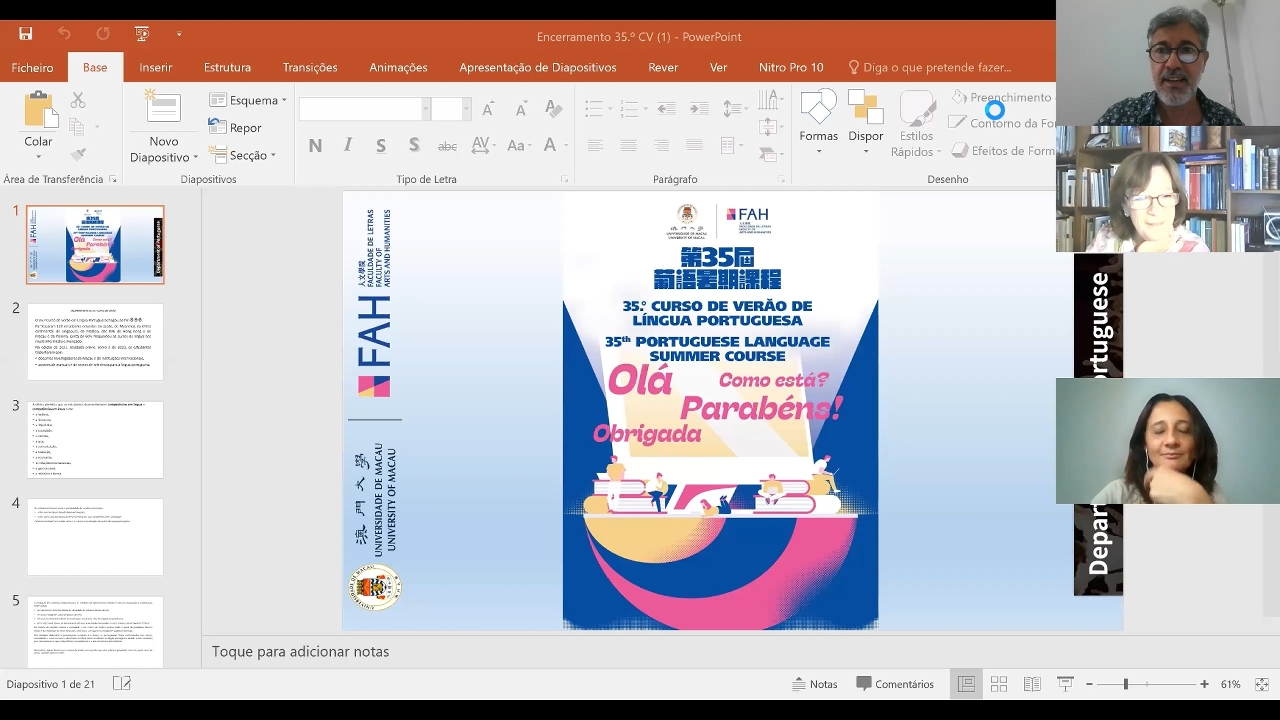Screen dimensions: 1280x720
Task: Open the Inserir ribbon tab
Action: pos(156,67)
